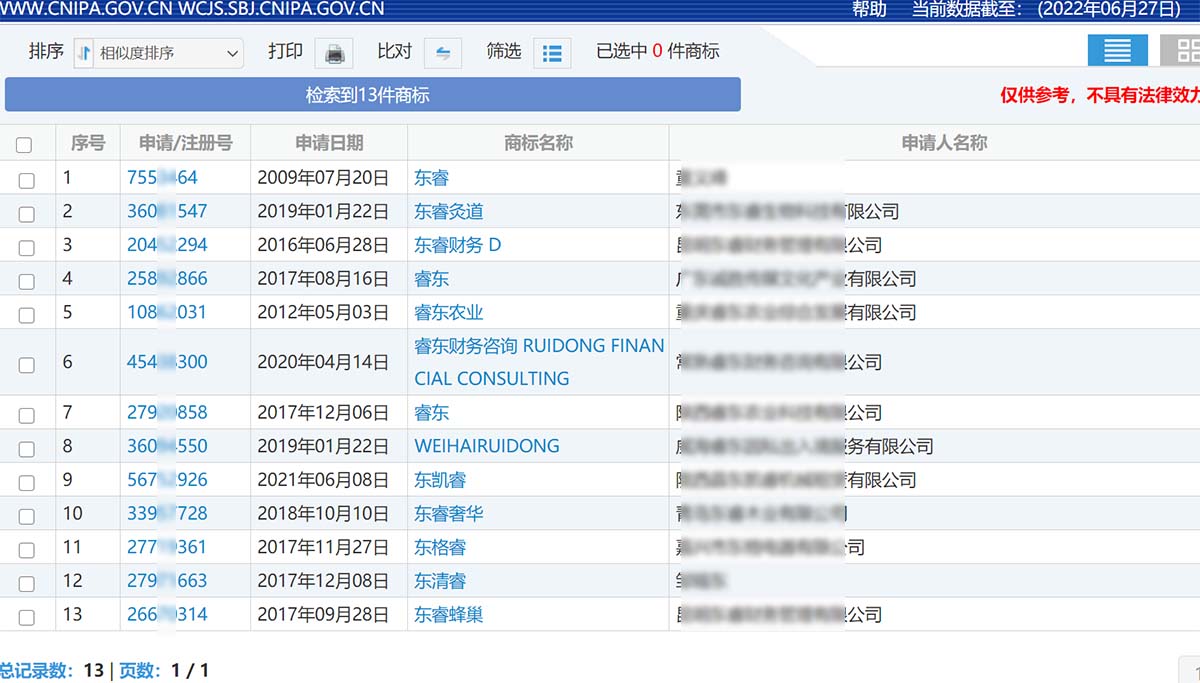
Task: Click the compare icon next to 比对
Action: 443,53
